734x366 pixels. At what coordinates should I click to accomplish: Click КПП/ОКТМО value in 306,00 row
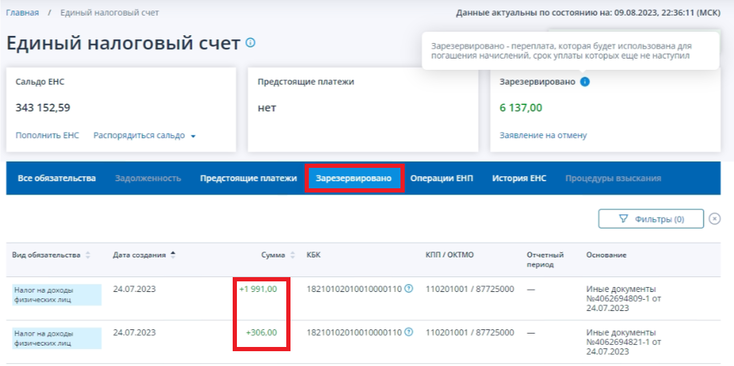(x=470, y=333)
